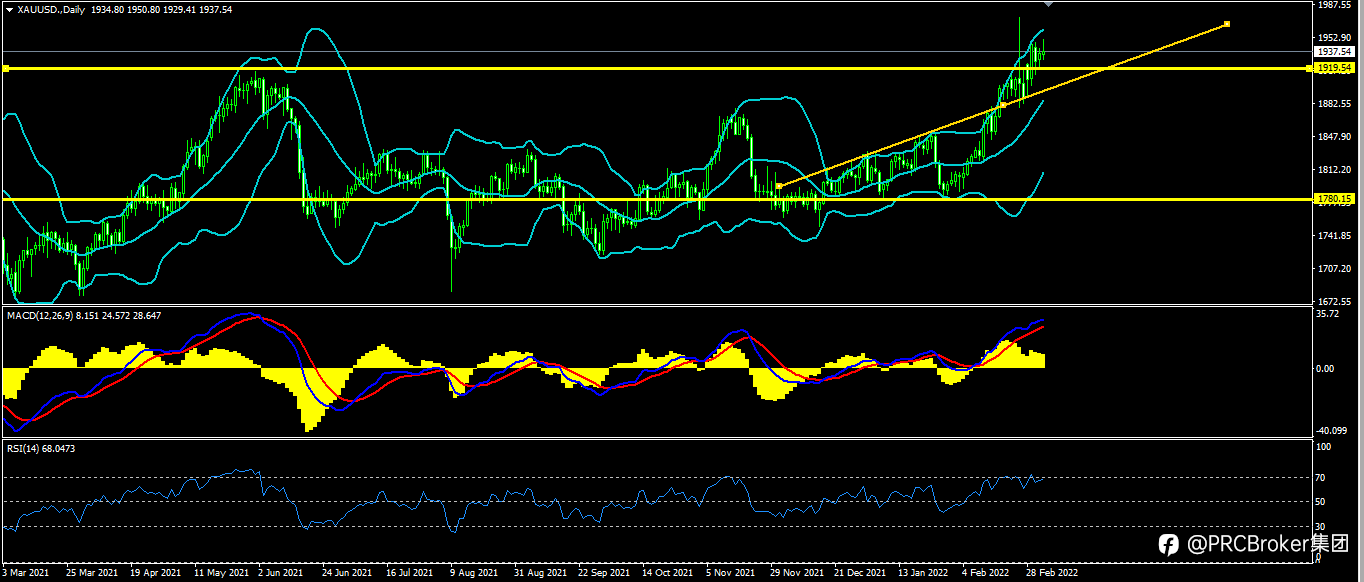
Task: Click the 9 Aug 2021 date label
Action: coord(473,573)
